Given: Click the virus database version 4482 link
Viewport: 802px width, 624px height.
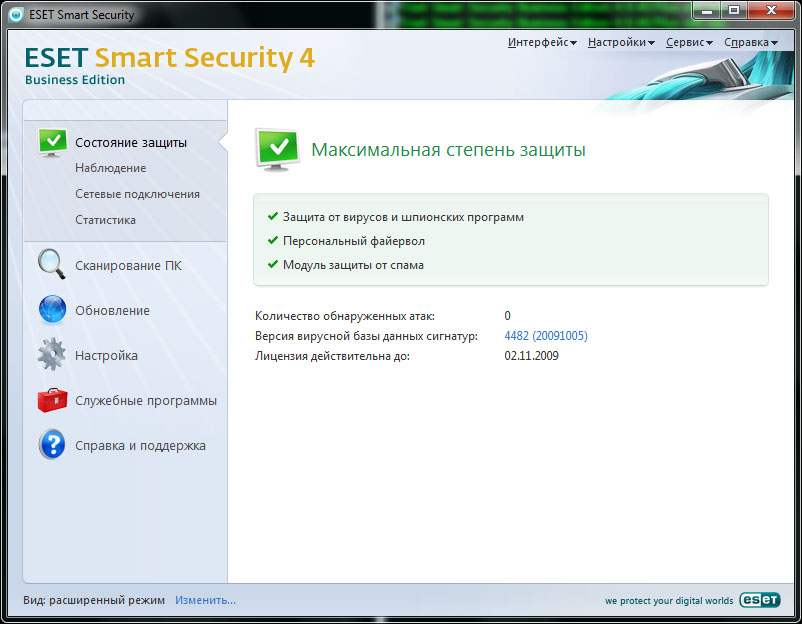Looking at the screenshot, I should point(546,336).
